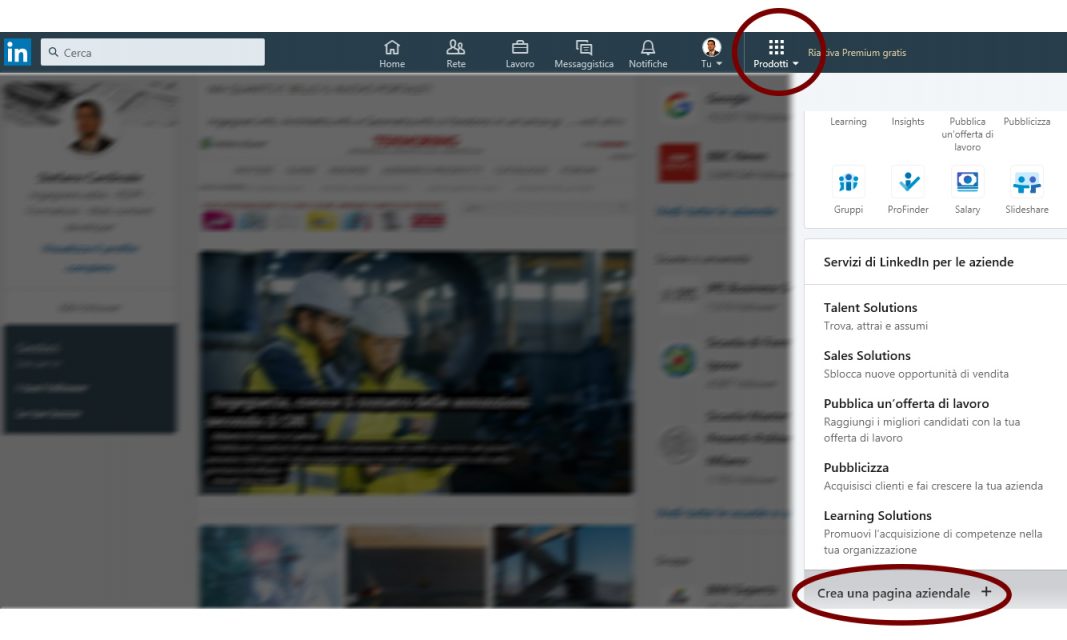Open the Notifiche bell icon
This screenshot has height=640, width=1067.
point(648,48)
